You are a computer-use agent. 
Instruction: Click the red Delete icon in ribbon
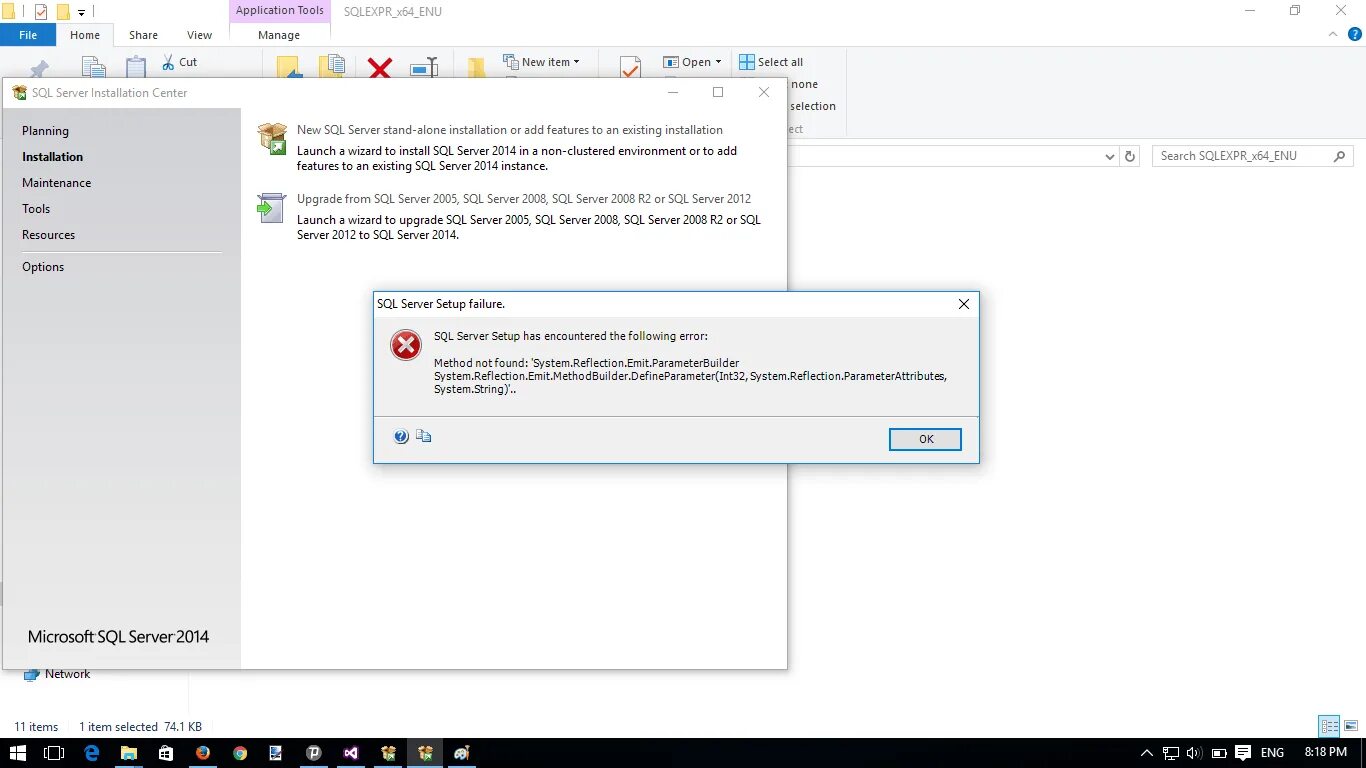click(x=380, y=68)
